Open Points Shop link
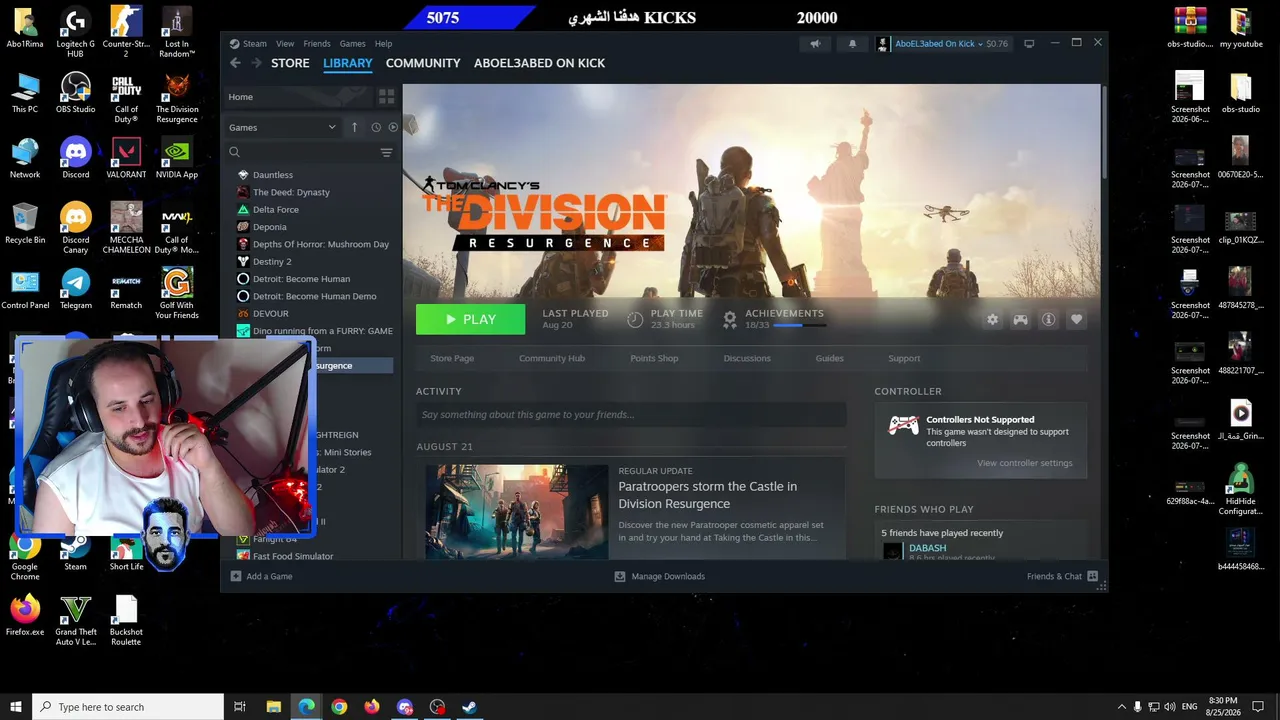 click(x=654, y=358)
